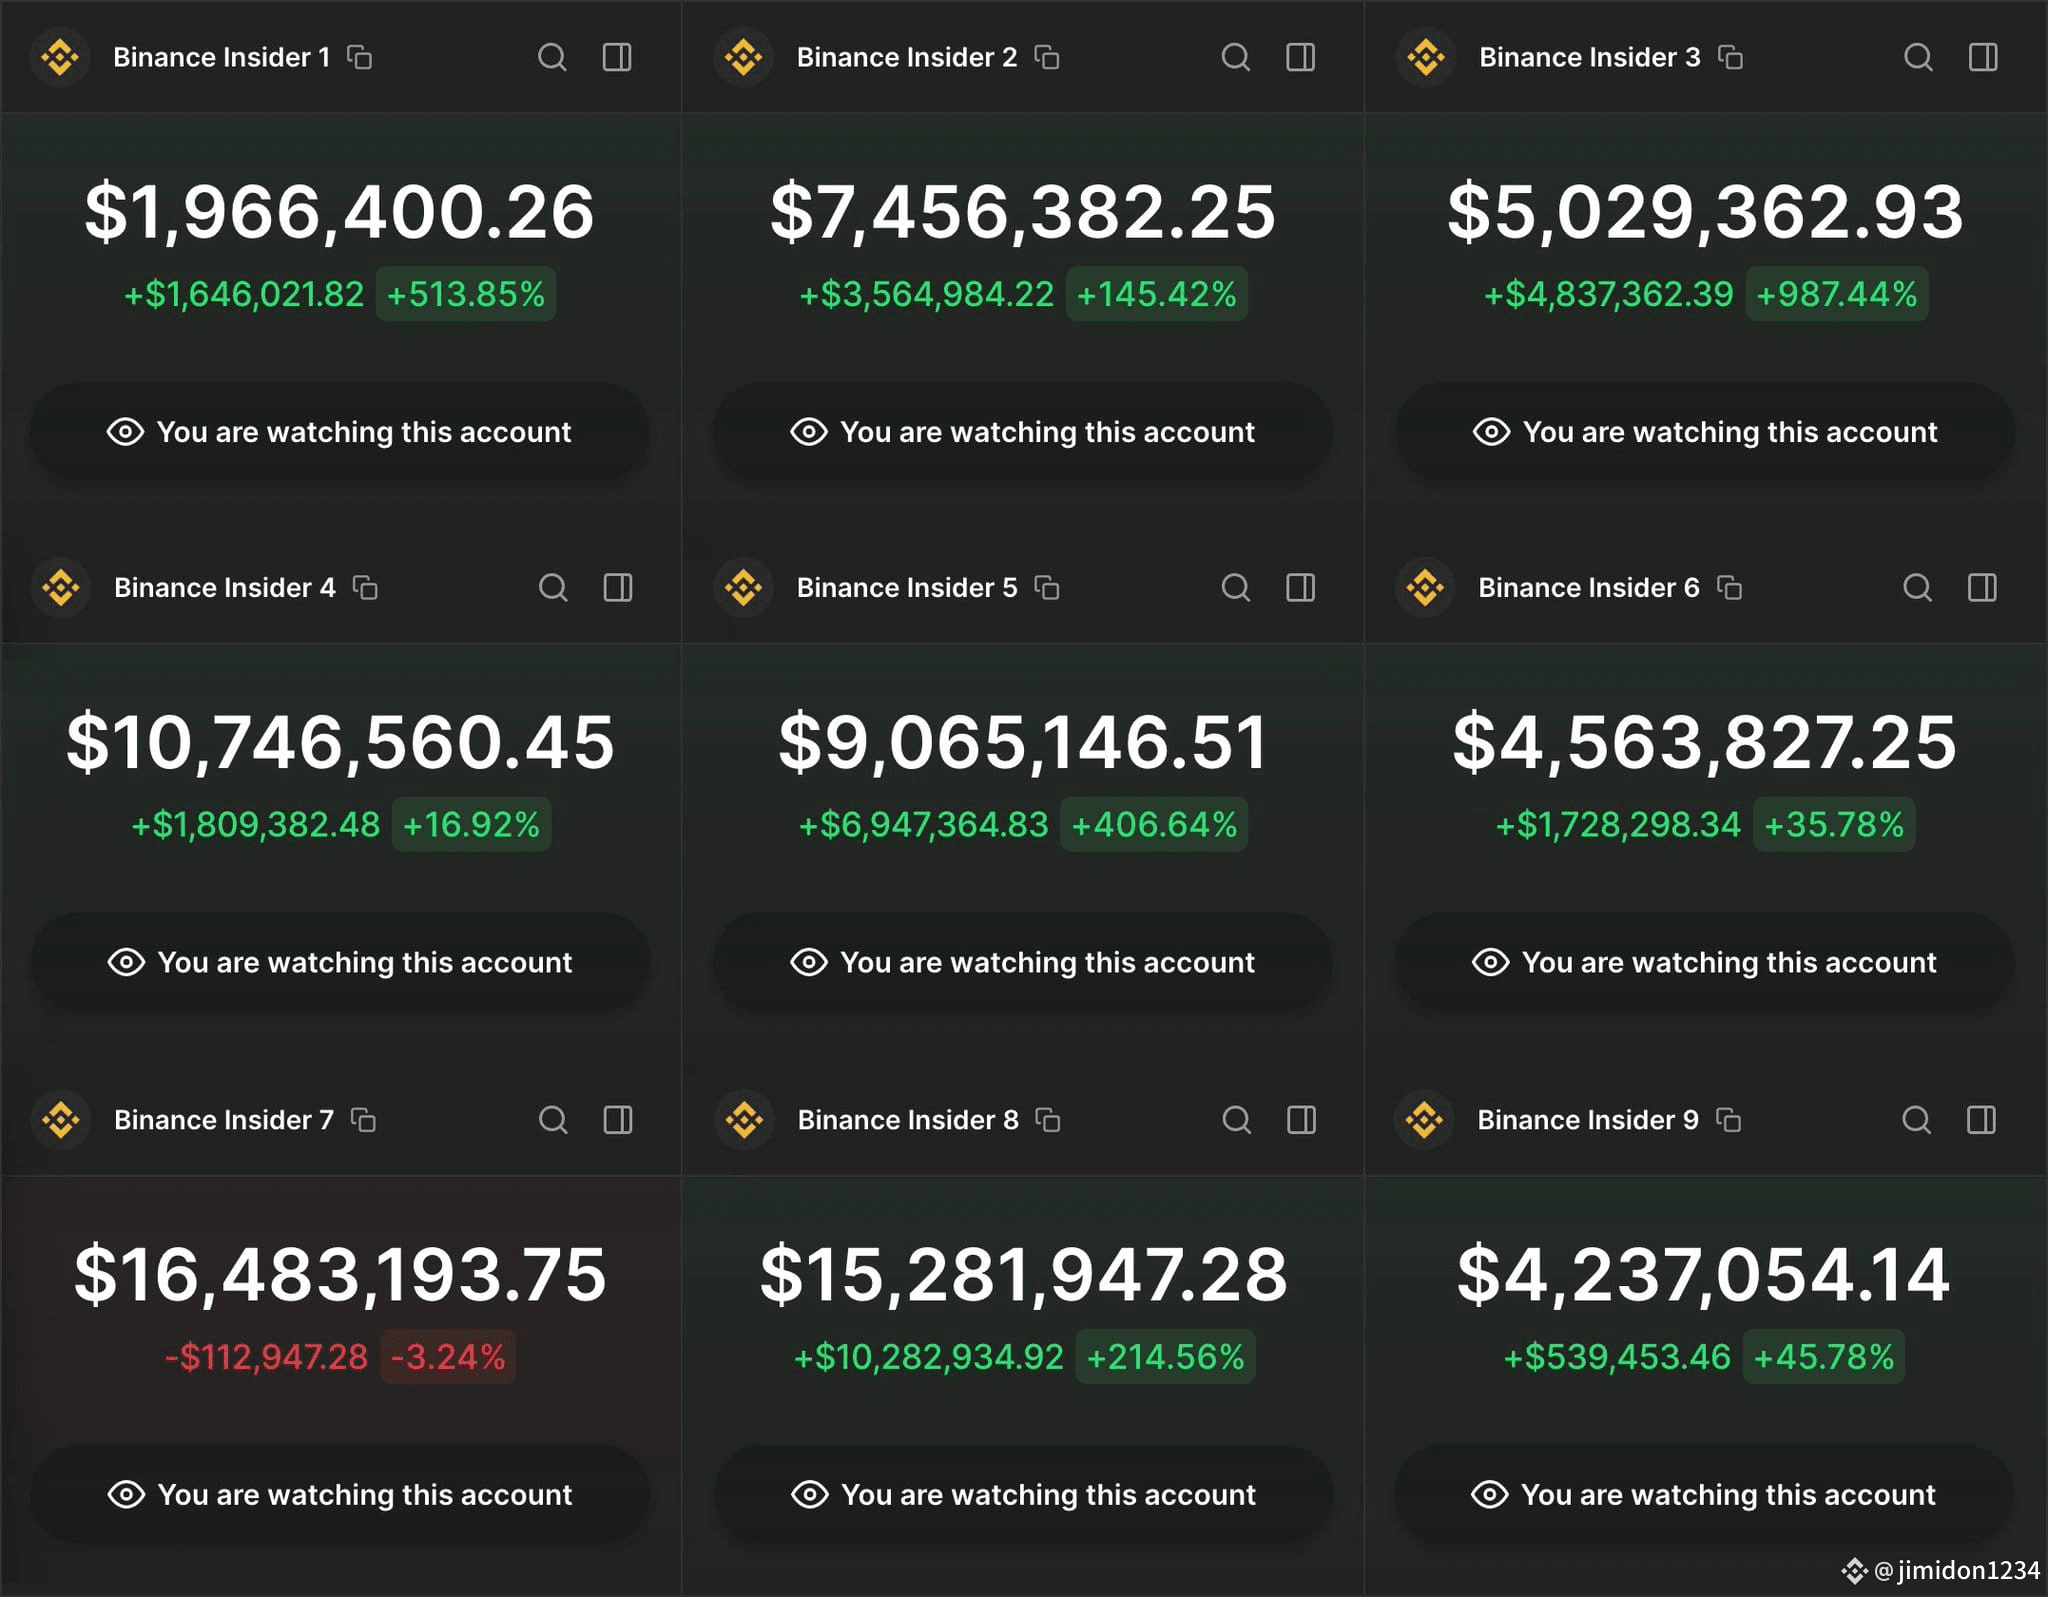This screenshot has height=1597, width=2048.
Task: Search within the Binance Insider 6 account
Action: pos(1917,588)
